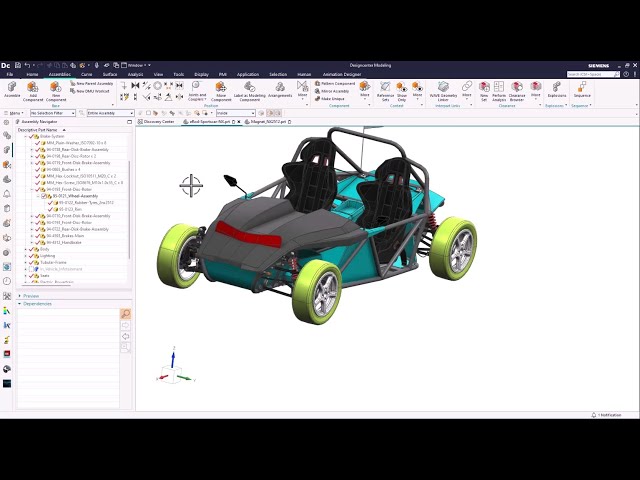Image resolution: width=640 pixels, height=480 pixels.
Task: Click the help question mark icon
Action: [626, 74]
